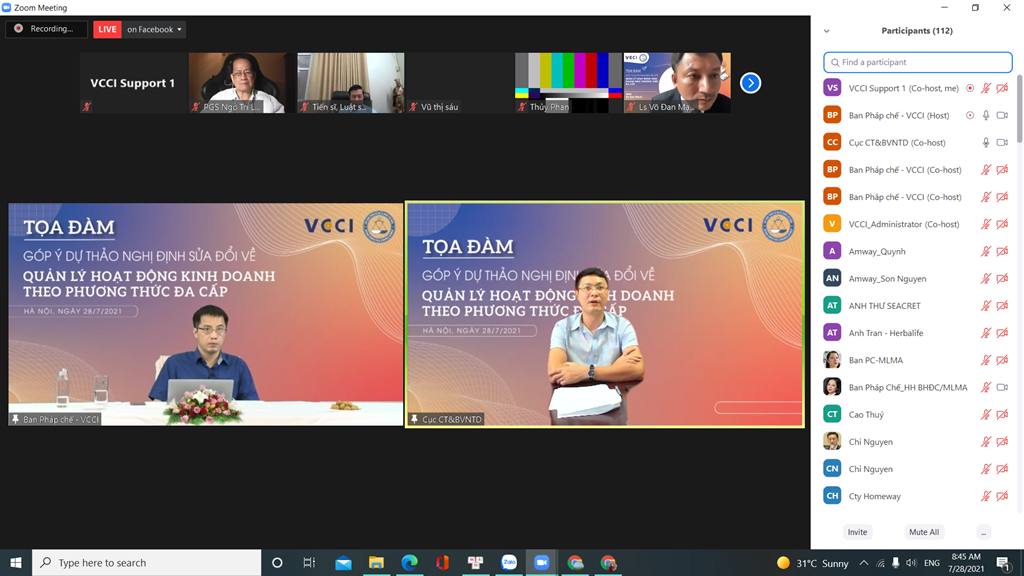The height and width of the screenshot is (576, 1024).
Task: Collapse the Participants panel chevron
Action: click(826, 31)
